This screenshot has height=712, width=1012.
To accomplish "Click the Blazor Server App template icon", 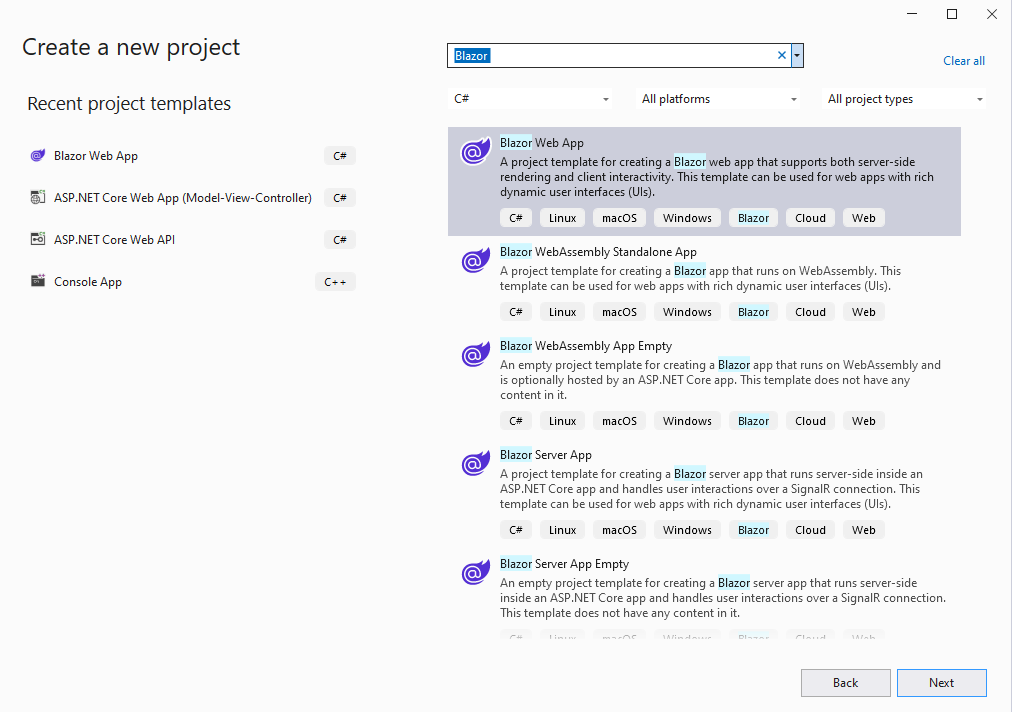I will (x=475, y=463).
